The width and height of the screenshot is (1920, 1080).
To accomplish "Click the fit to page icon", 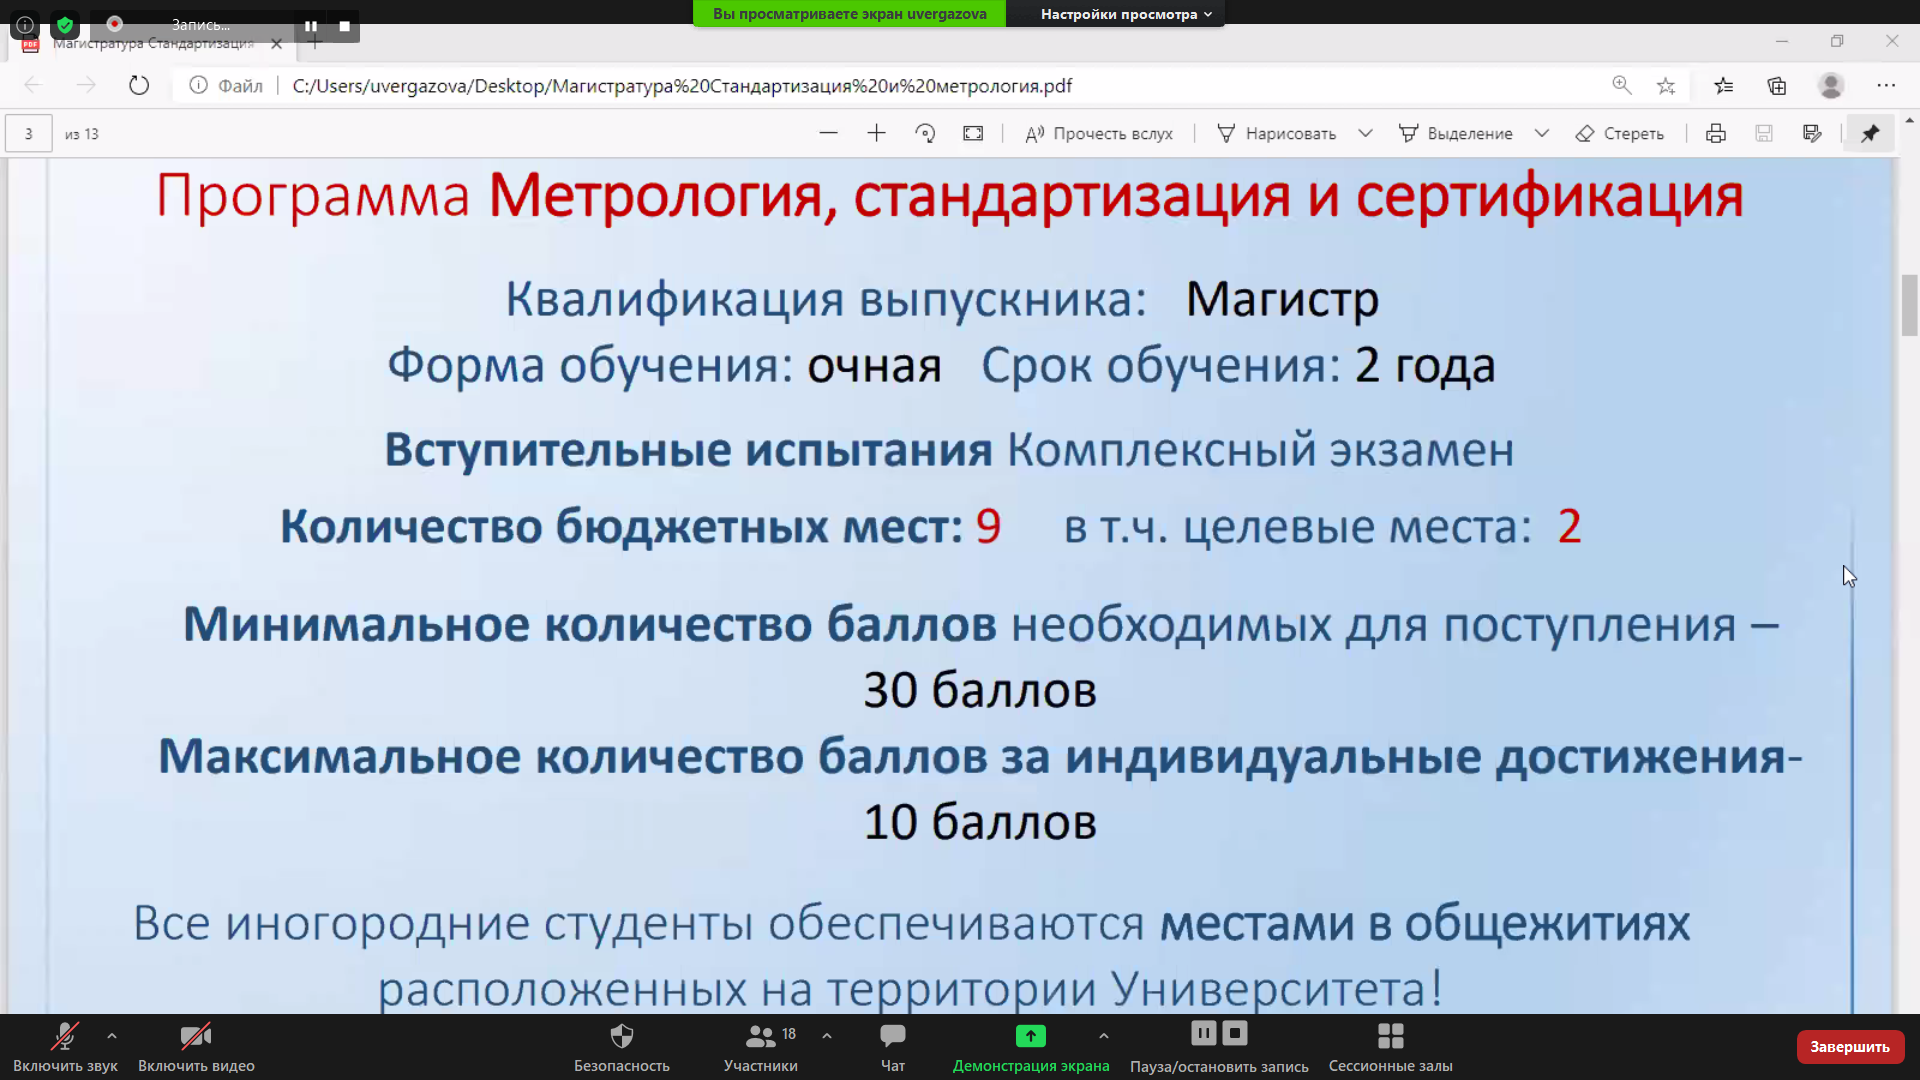I will click(973, 133).
